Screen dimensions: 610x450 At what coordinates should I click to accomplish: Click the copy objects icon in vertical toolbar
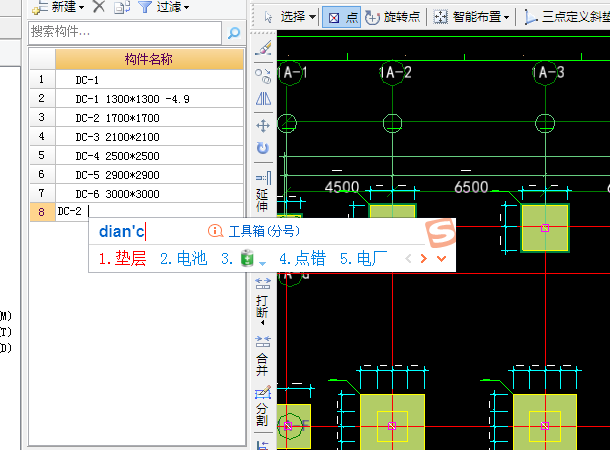click(263, 75)
